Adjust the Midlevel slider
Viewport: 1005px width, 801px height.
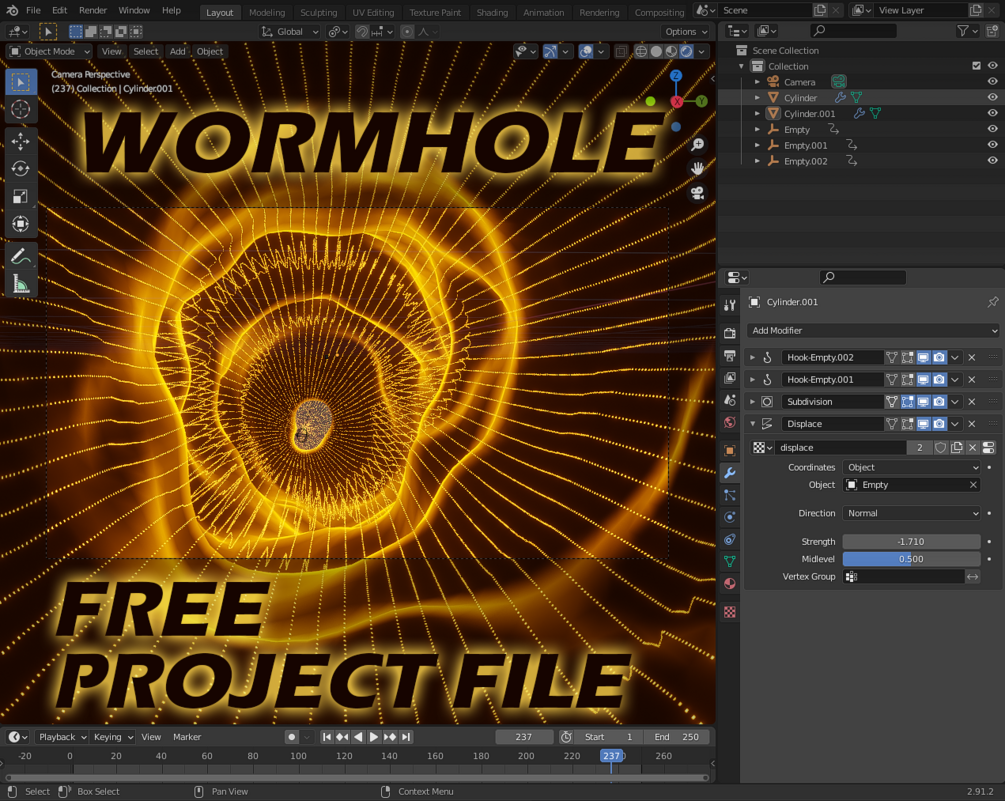[911, 559]
